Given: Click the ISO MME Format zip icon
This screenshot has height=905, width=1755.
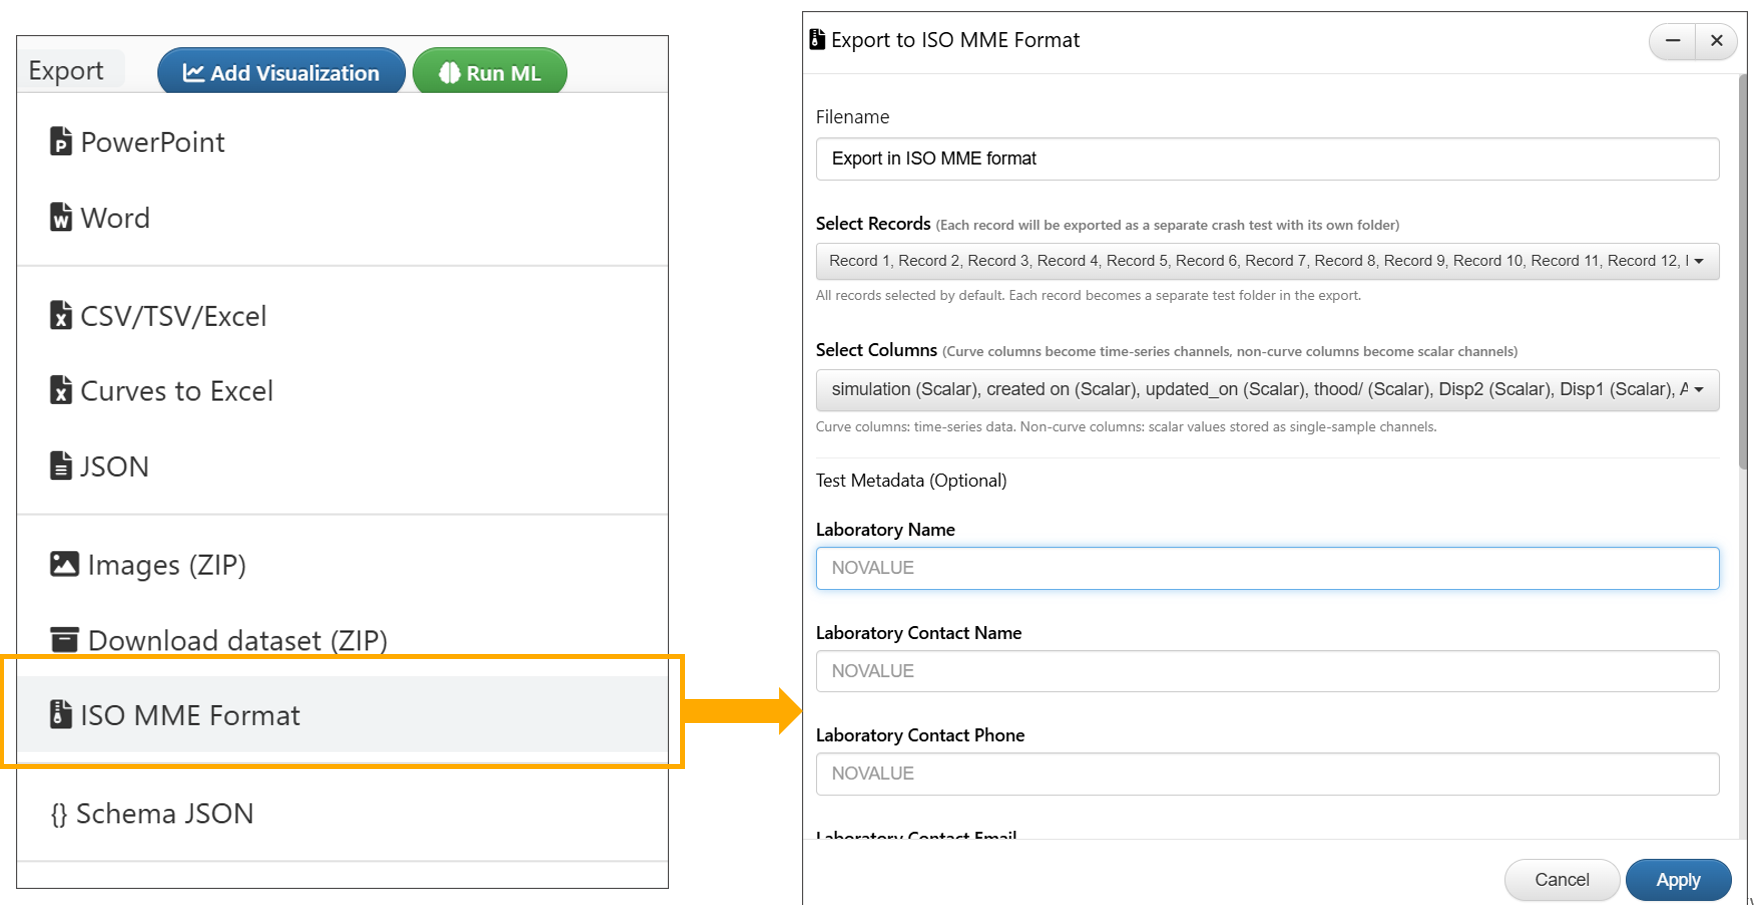Looking at the screenshot, I should click(61, 715).
